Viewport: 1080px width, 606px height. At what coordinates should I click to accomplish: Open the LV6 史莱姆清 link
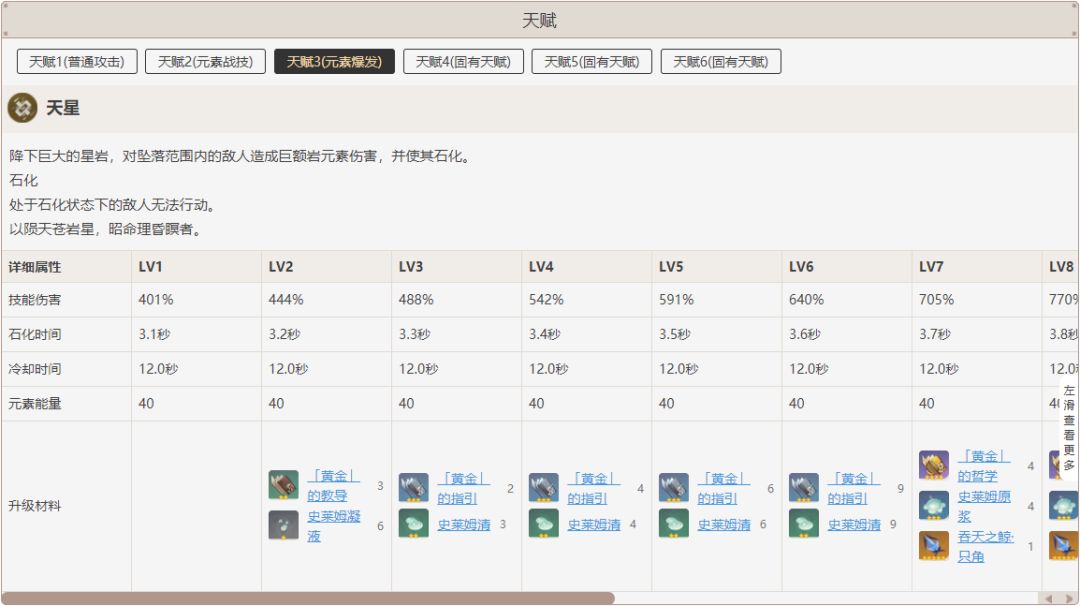(854, 525)
